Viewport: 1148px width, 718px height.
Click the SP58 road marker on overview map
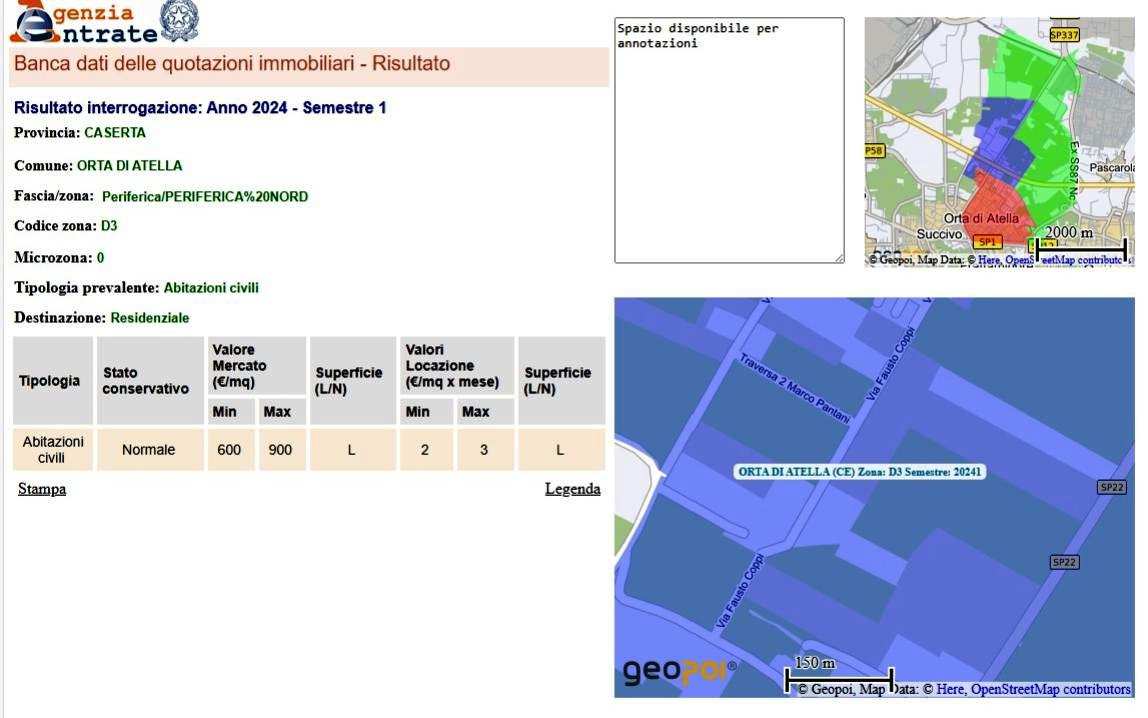click(874, 151)
